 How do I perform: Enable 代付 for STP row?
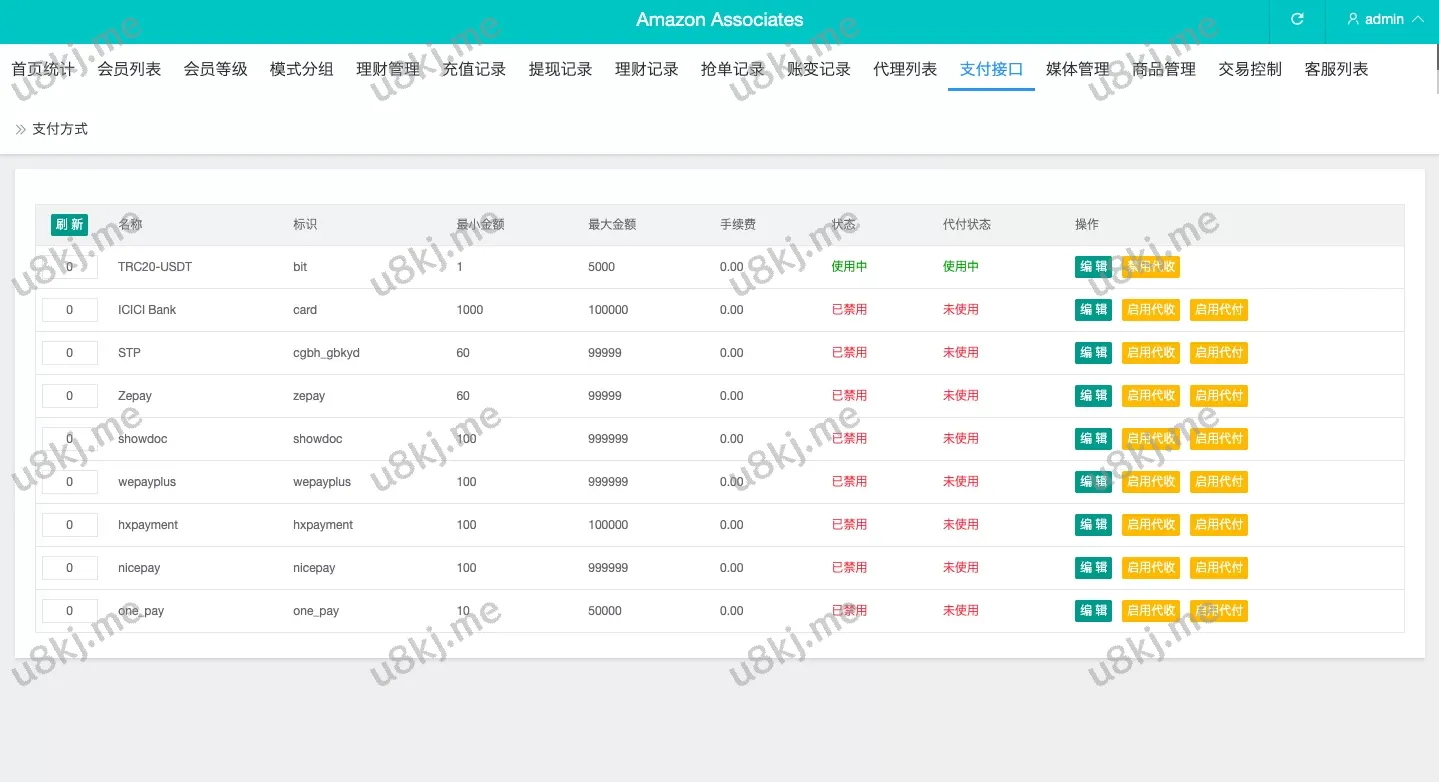tap(1218, 353)
